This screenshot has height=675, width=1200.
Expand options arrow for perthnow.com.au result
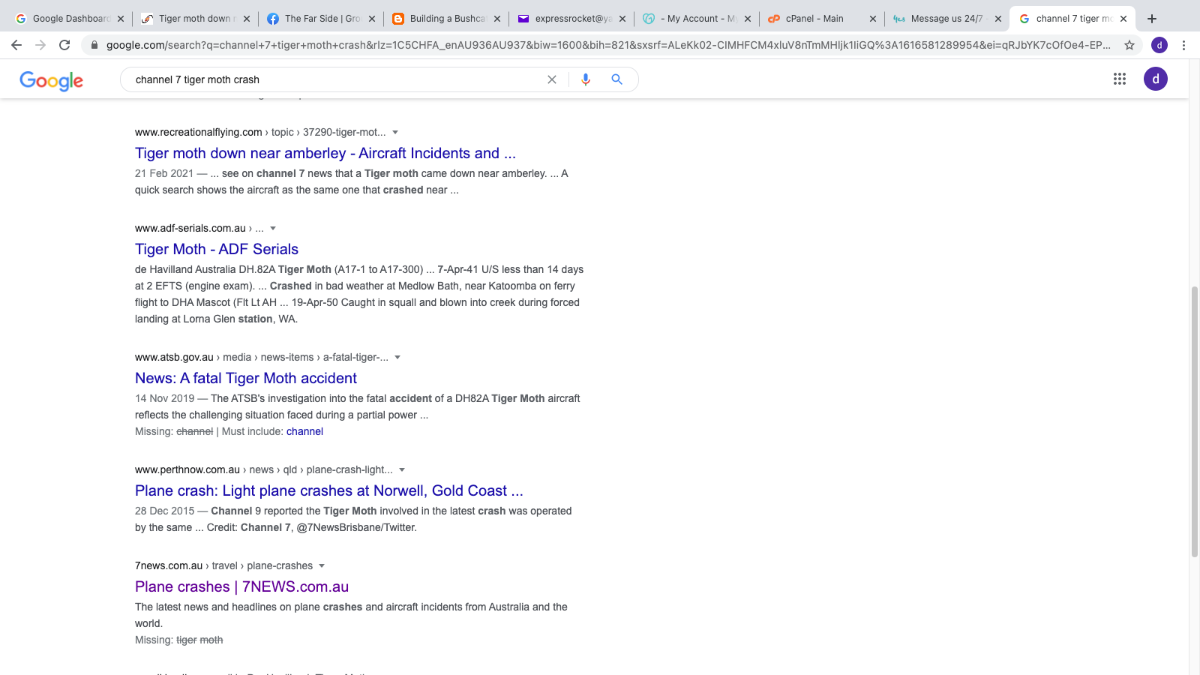coord(402,470)
